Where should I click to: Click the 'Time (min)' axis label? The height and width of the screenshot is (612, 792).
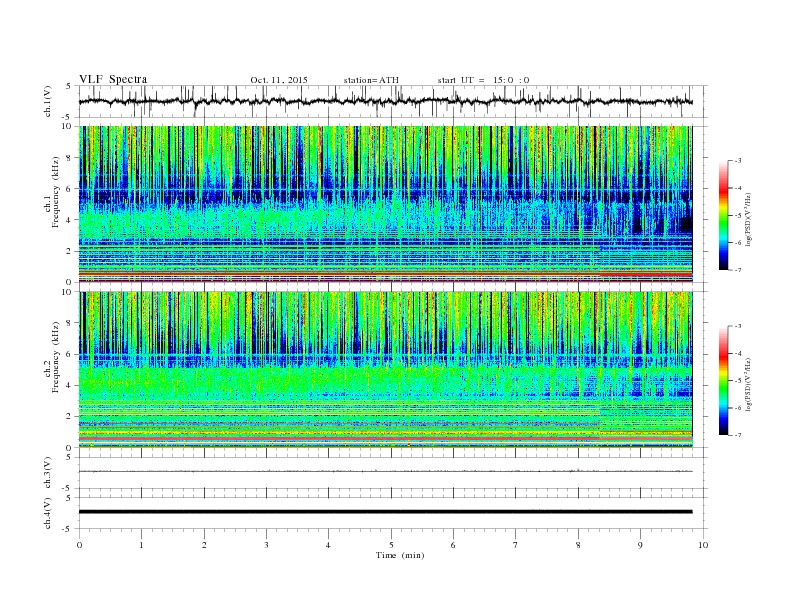(400, 555)
